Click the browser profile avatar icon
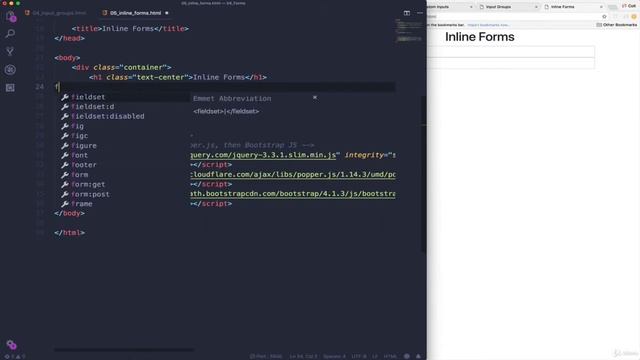Image resolution: width=640 pixels, height=360 pixels. [633, 17]
